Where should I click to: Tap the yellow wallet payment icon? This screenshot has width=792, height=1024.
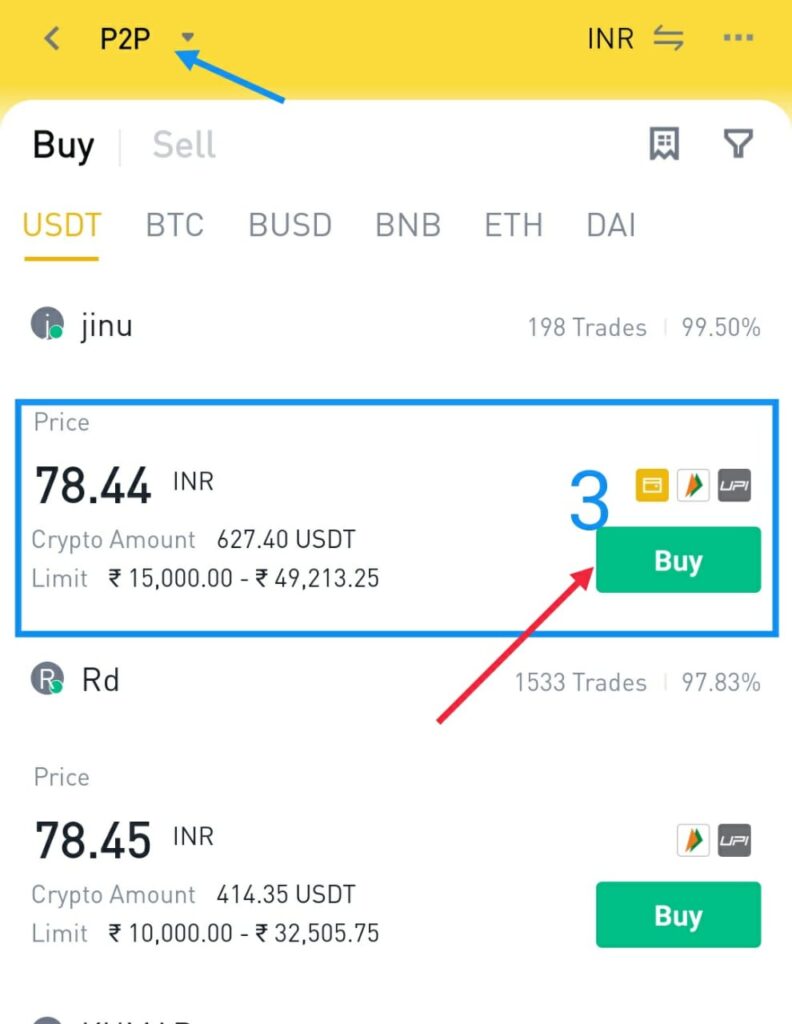pos(652,485)
